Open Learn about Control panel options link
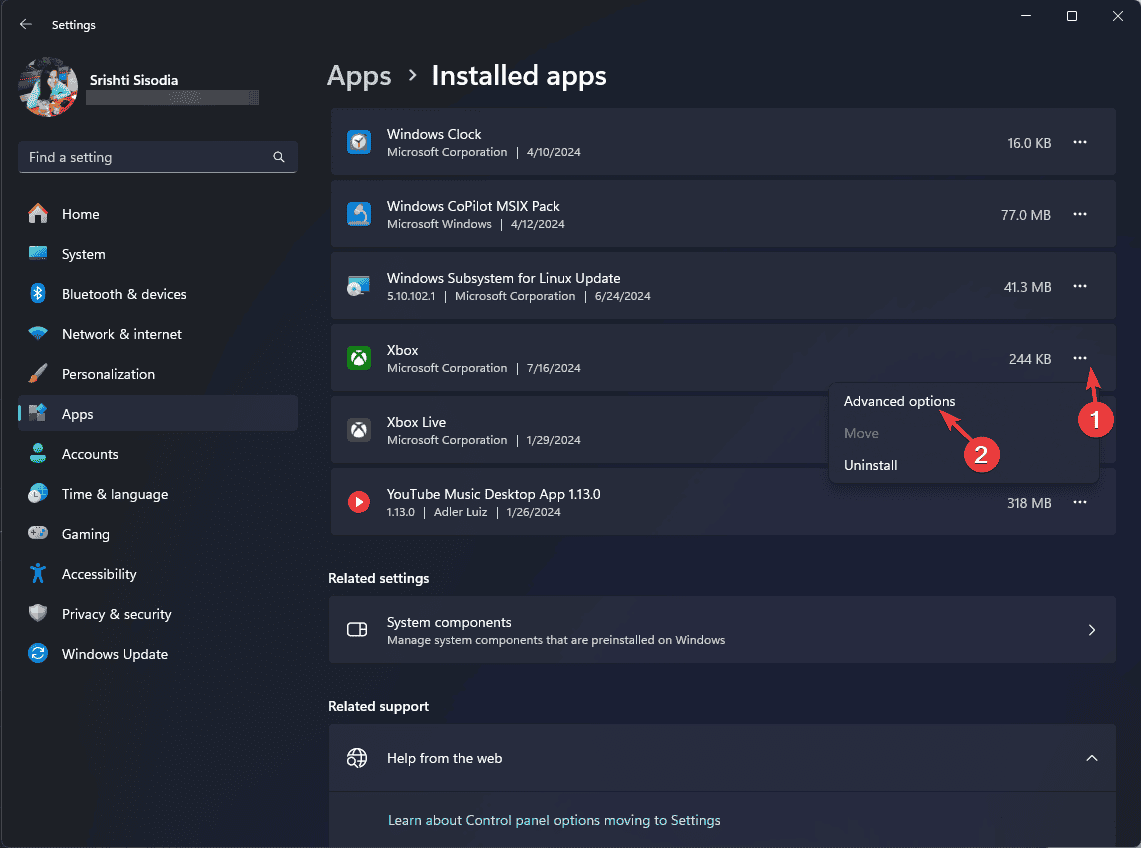Viewport: 1141px width, 848px height. (554, 820)
